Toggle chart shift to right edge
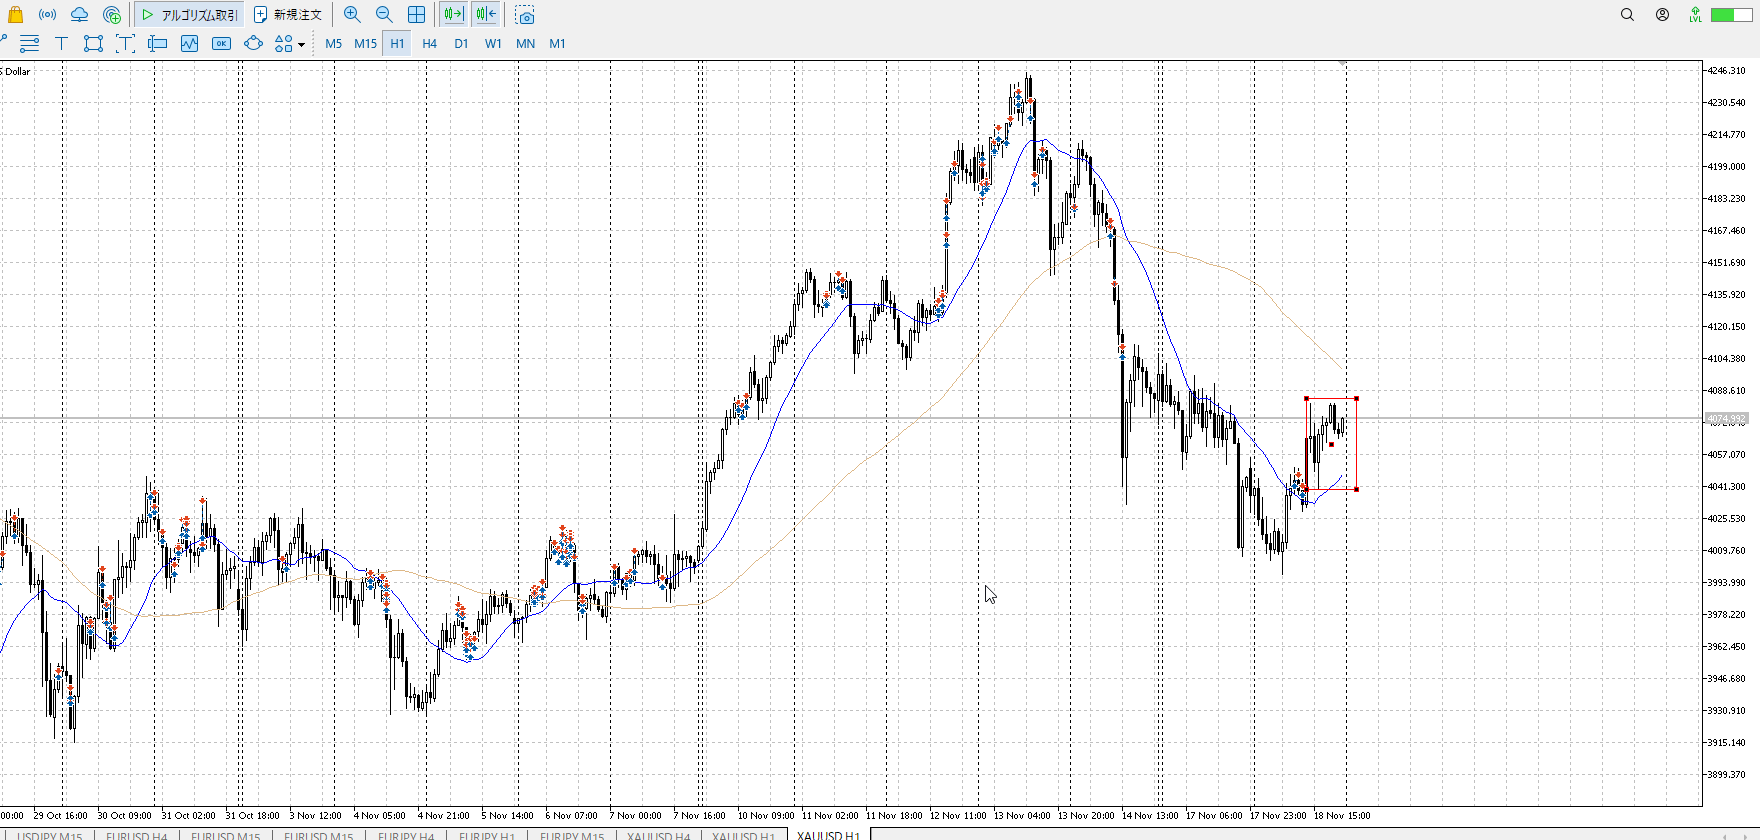Viewport: 1760px width, 840px height. click(x=486, y=15)
